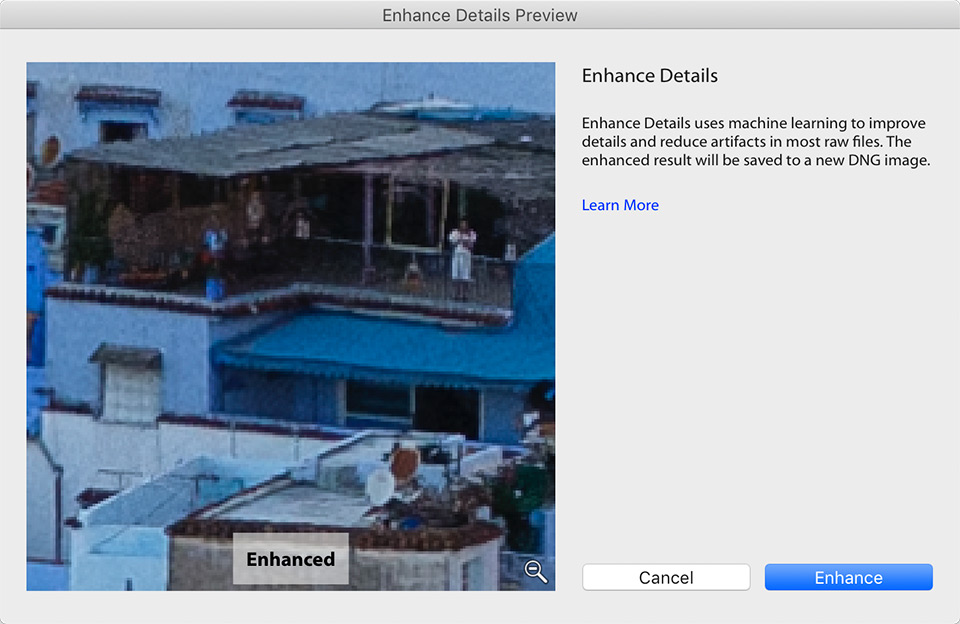960x624 pixels.
Task: Click the machine learning description text
Action: click(x=756, y=141)
